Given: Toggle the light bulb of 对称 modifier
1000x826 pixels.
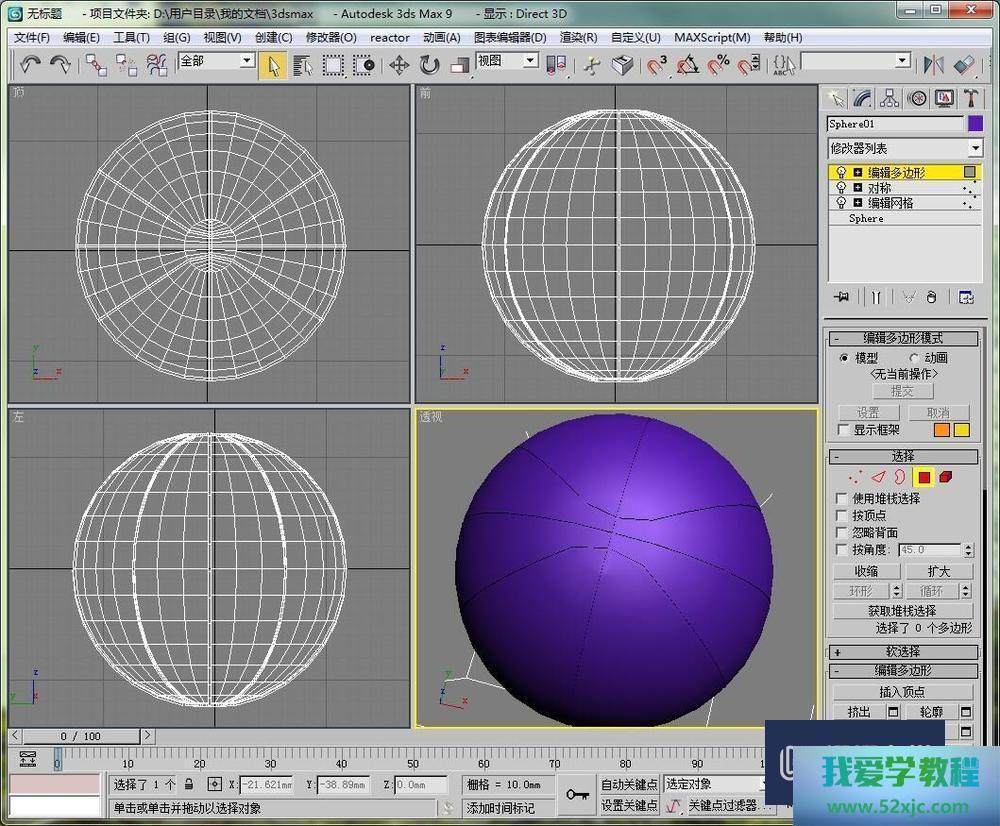Looking at the screenshot, I should tap(841, 188).
